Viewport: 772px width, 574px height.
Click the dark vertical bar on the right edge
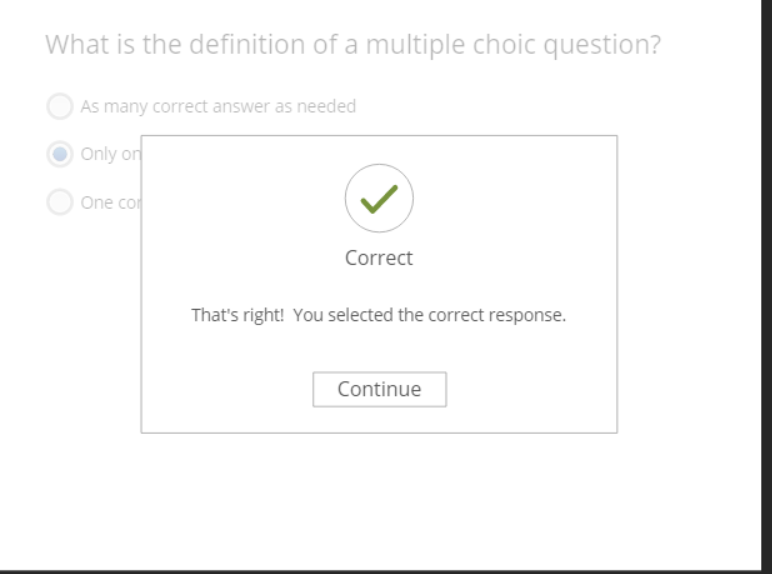pyautogui.click(x=766, y=280)
